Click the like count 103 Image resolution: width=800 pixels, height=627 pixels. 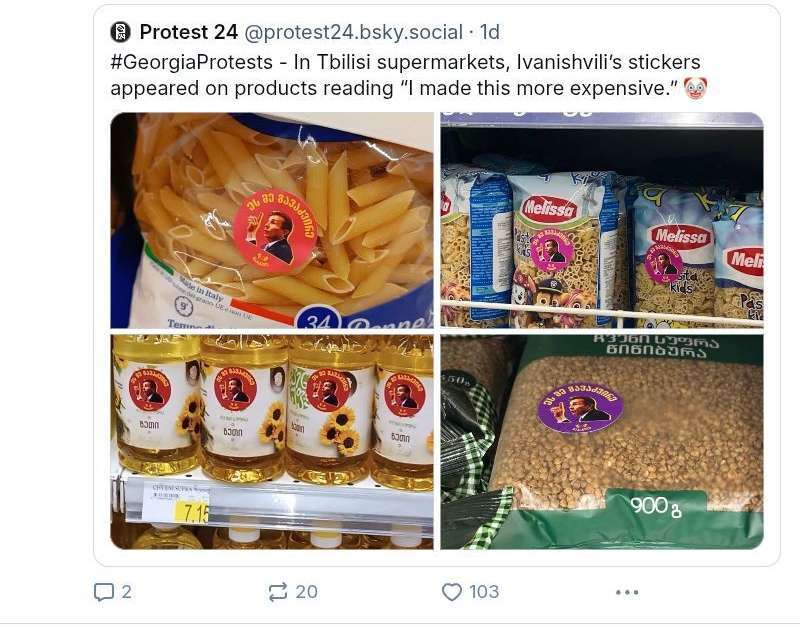point(484,592)
